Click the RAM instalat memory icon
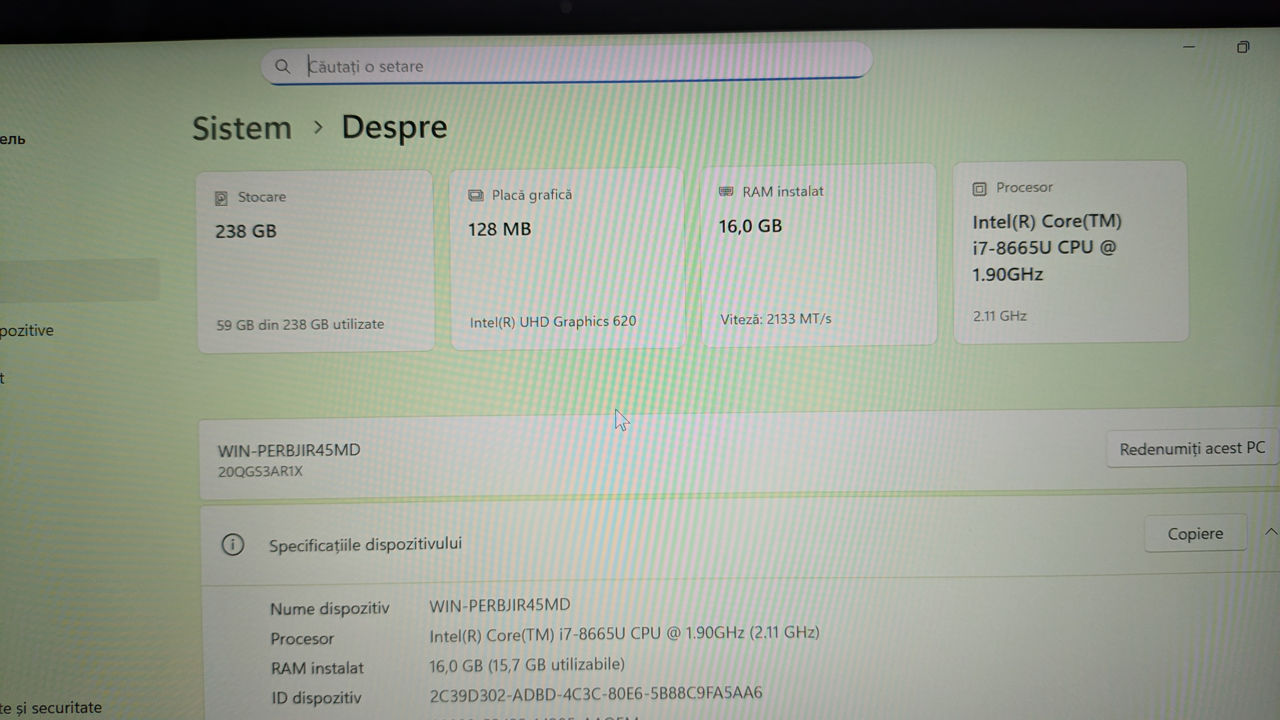This screenshot has width=1280, height=720. pyautogui.click(x=726, y=191)
